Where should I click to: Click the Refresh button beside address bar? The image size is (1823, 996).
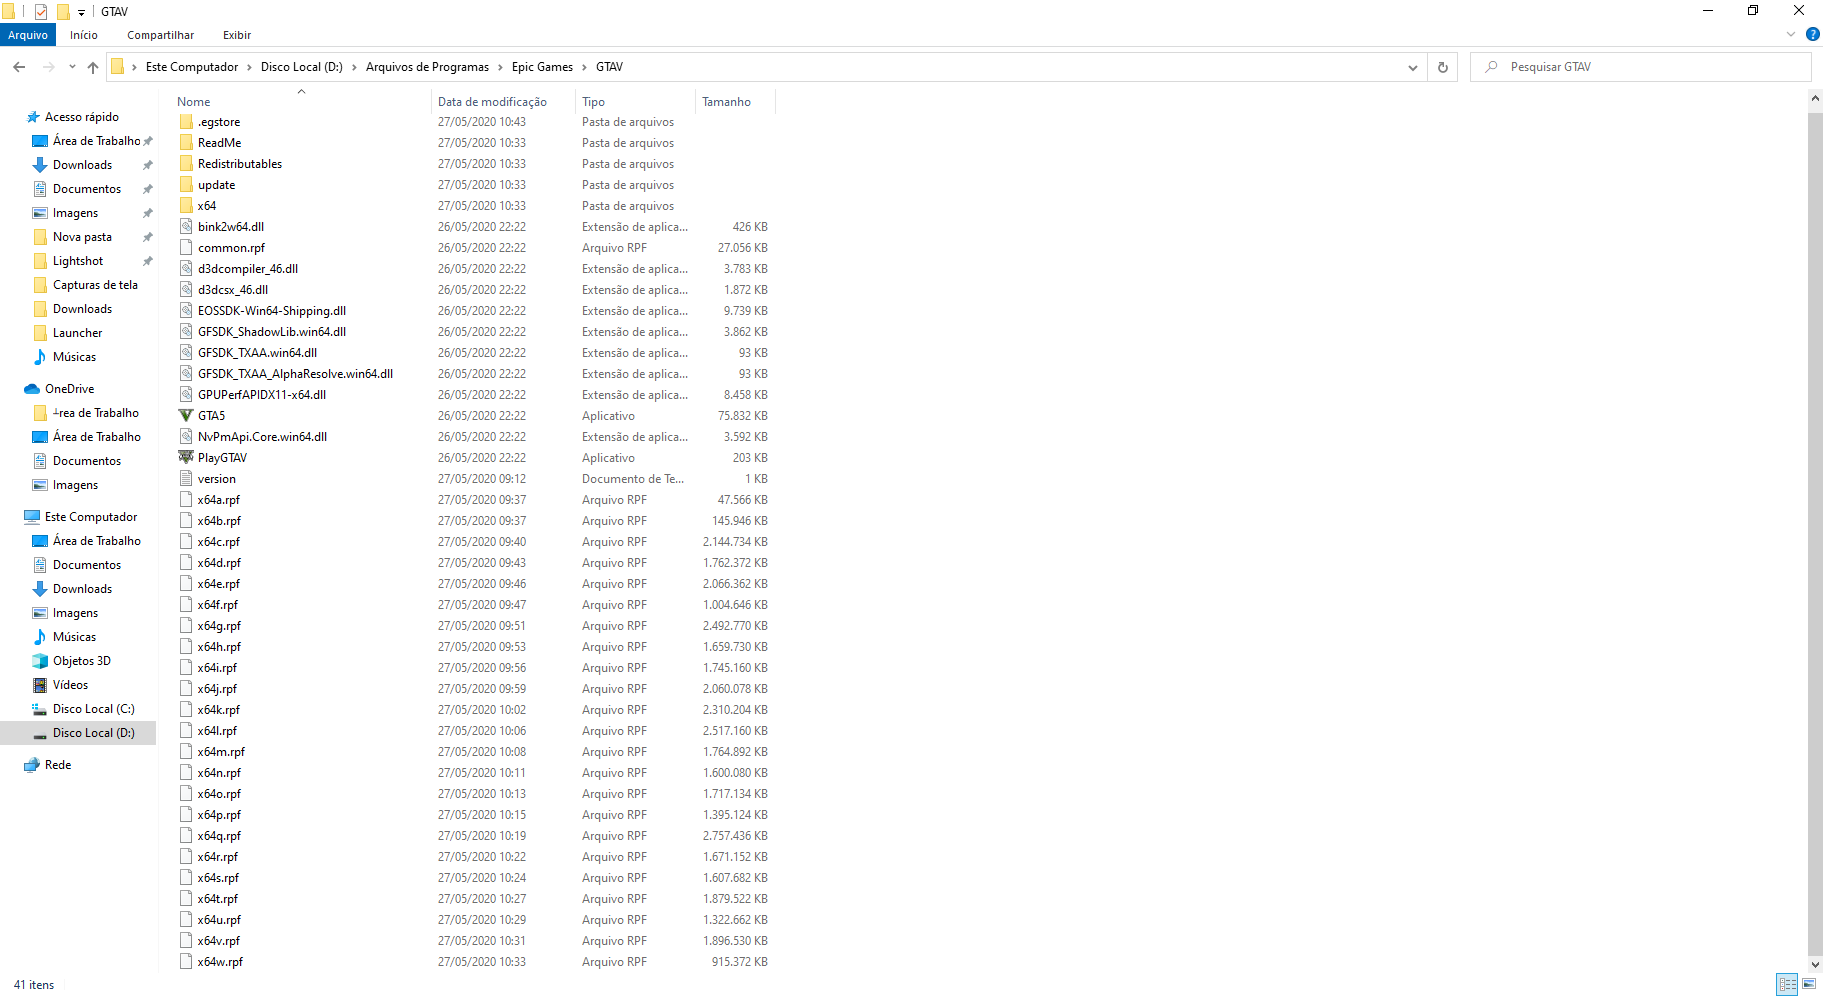(x=1442, y=66)
